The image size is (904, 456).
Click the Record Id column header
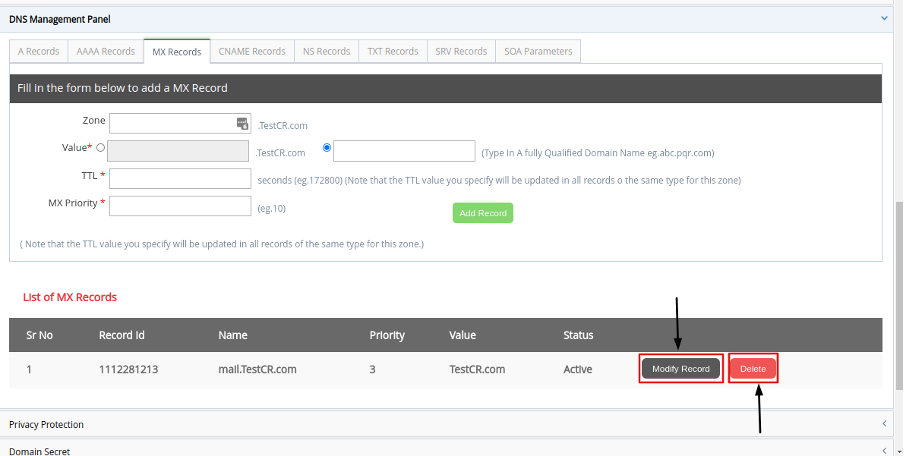click(x=122, y=336)
